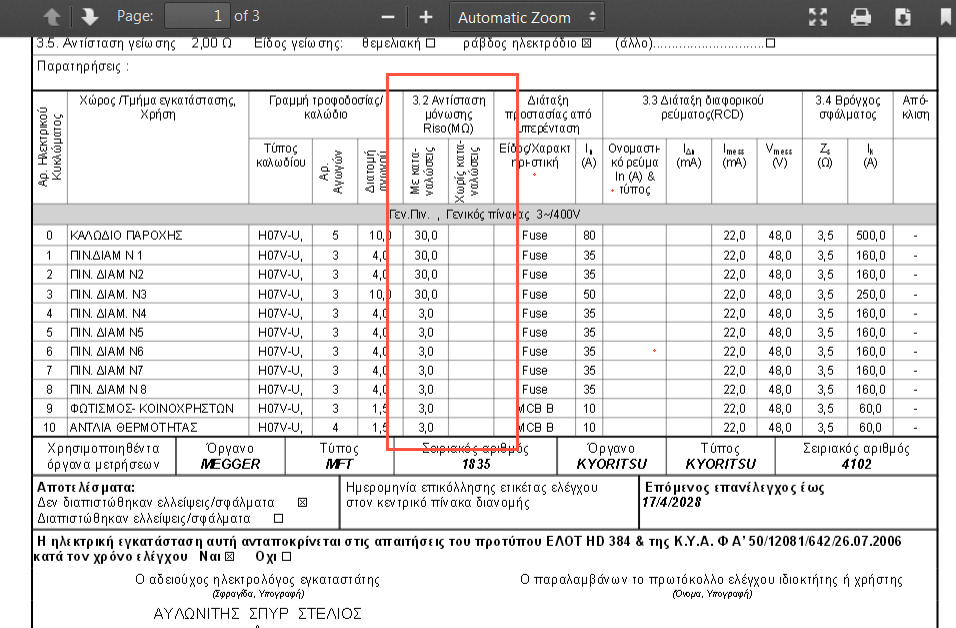Go to next page with down arrow
Viewport: 956px width, 628px height.
[x=90, y=16]
